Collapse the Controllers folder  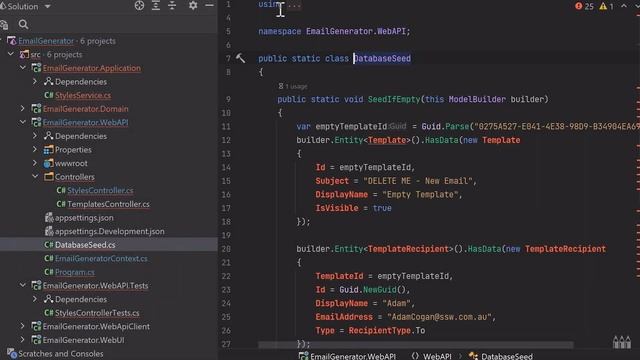[35, 176]
